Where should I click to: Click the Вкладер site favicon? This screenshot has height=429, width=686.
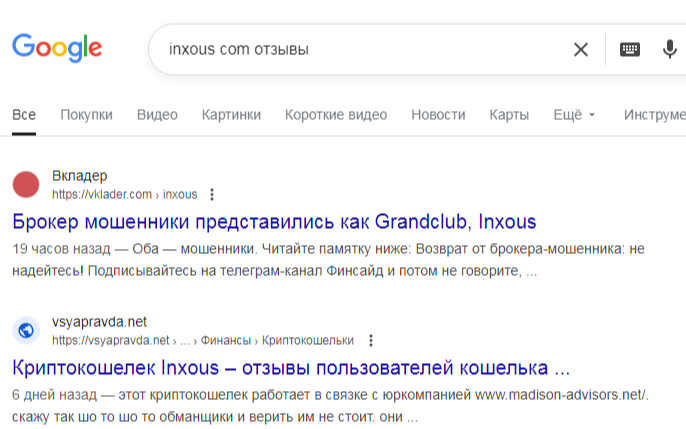[x=26, y=185]
